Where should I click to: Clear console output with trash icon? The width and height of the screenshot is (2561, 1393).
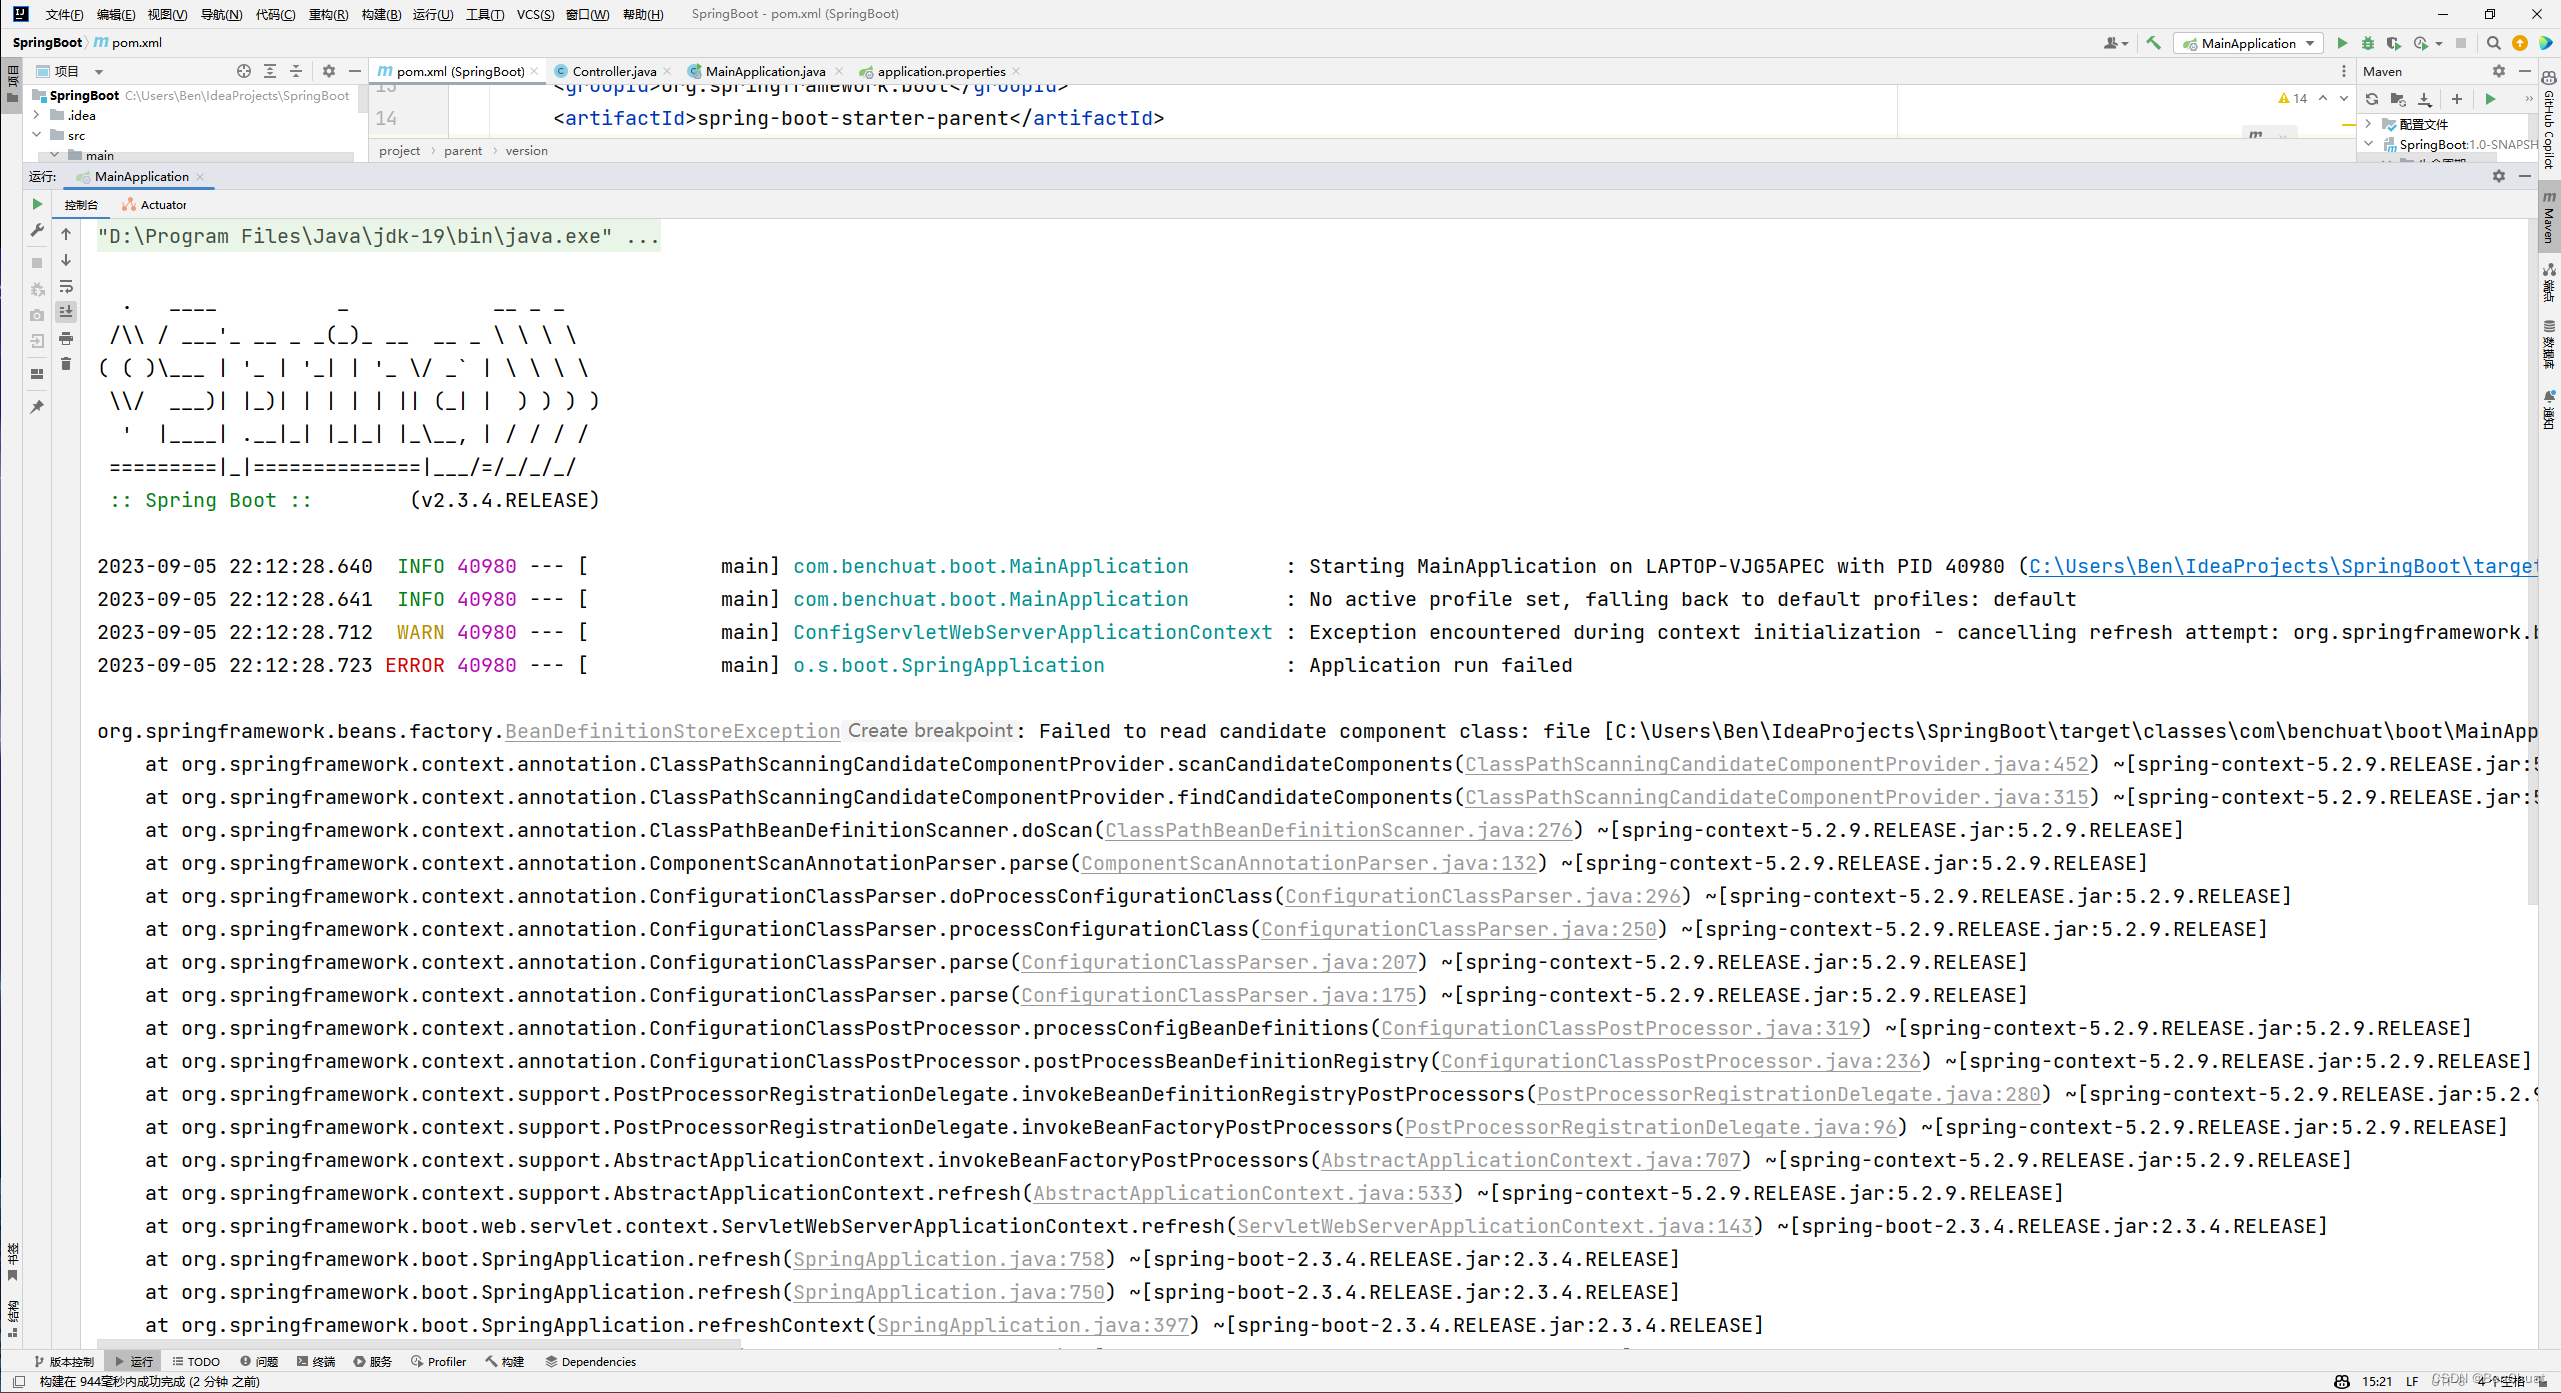(x=66, y=363)
